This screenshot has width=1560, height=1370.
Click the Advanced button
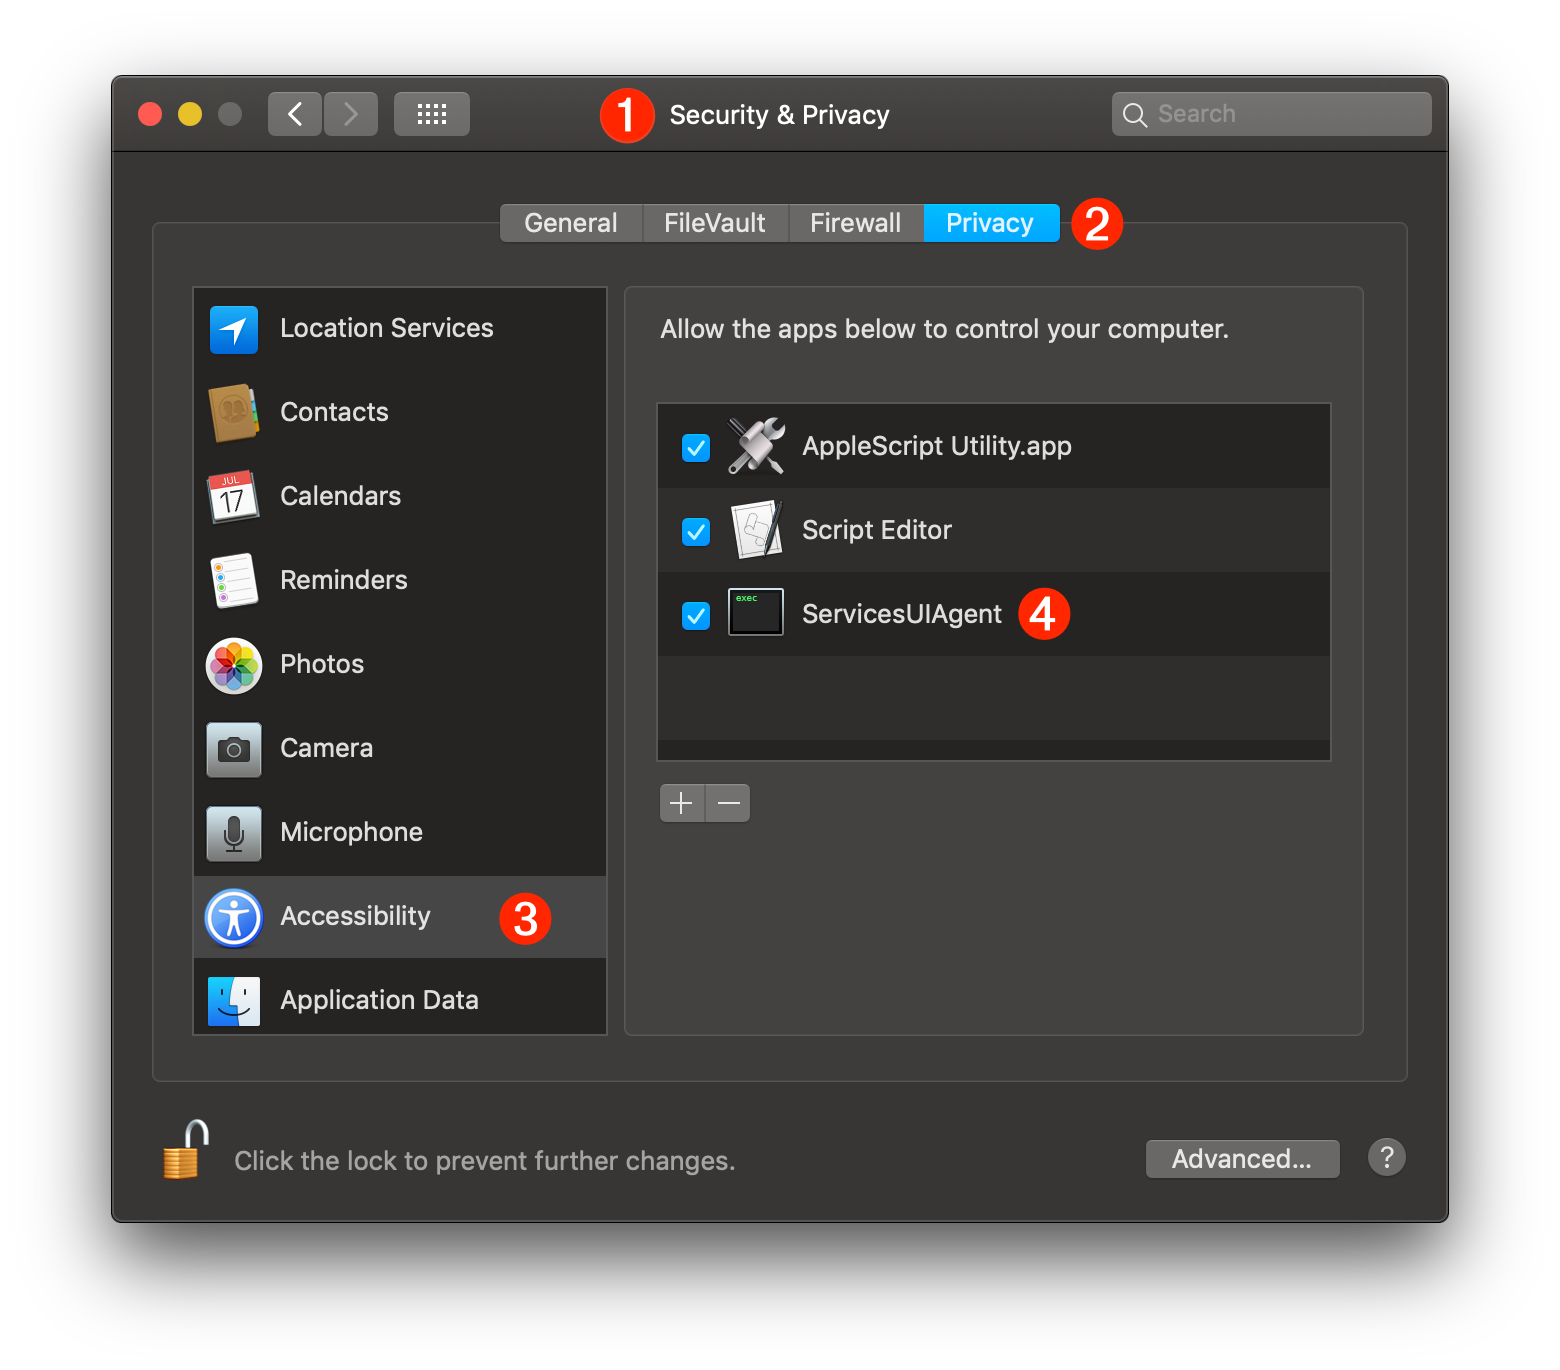1242,1159
